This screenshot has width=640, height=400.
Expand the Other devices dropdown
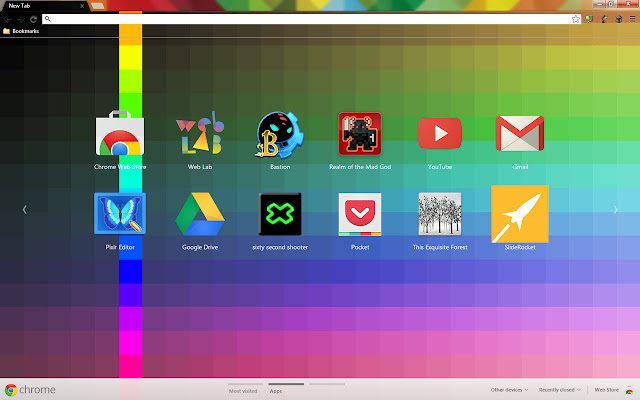509,390
